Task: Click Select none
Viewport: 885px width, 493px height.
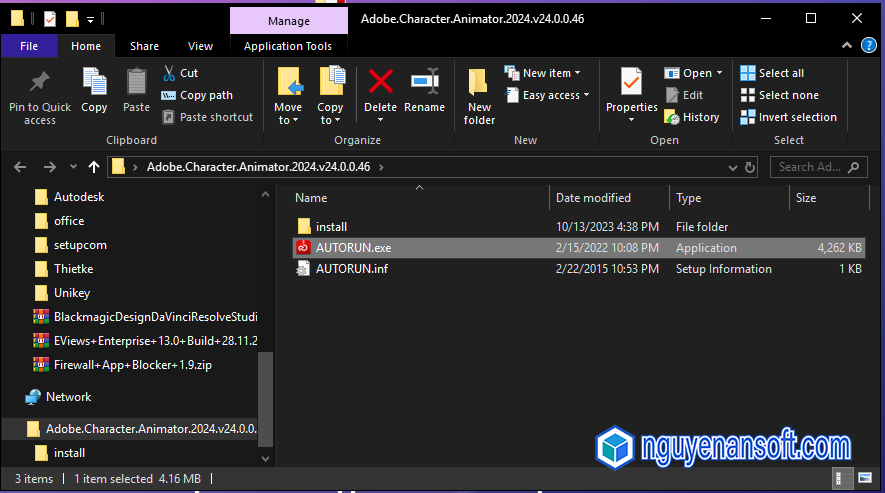Action: [x=779, y=95]
